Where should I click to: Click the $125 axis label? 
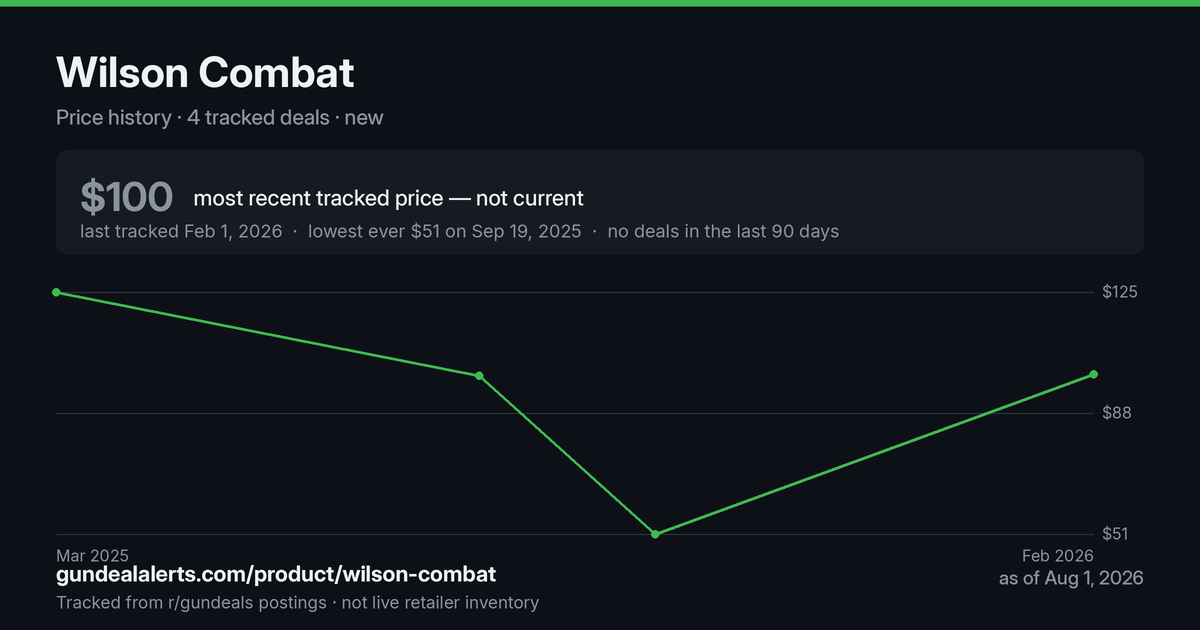[1121, 292]
